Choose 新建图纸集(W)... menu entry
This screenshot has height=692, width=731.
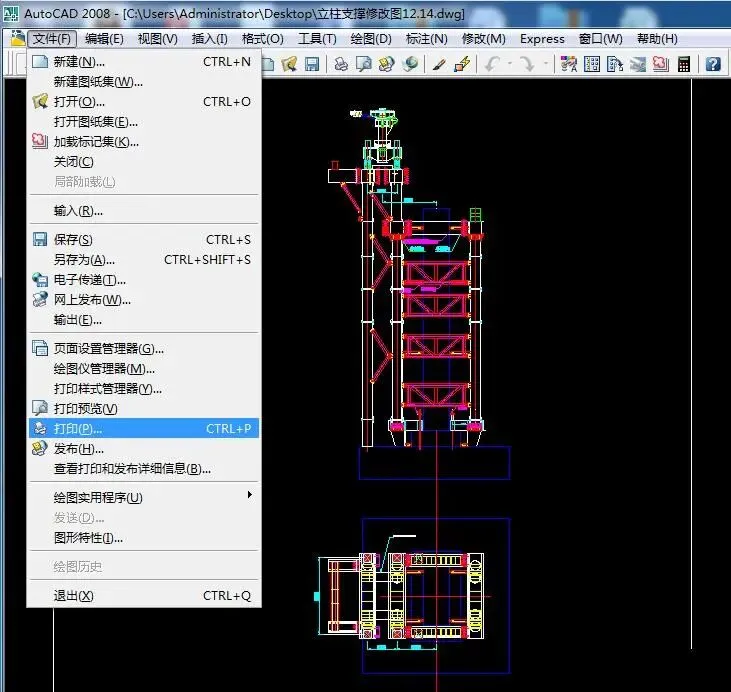tap(144, 82)
